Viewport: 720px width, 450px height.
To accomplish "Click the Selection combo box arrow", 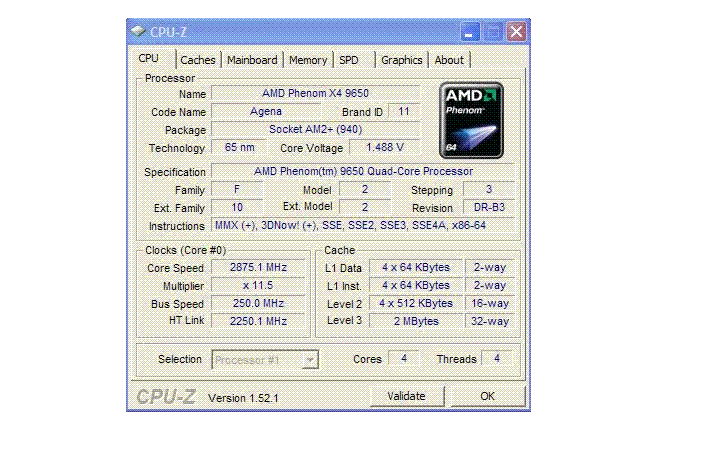I will click(x=310, y=360).
